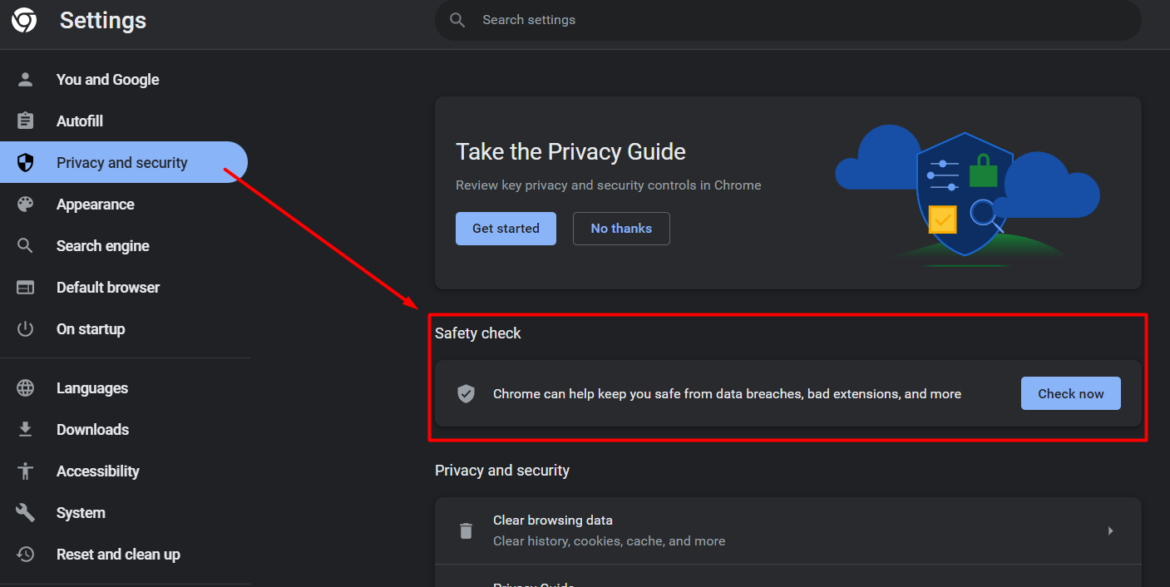This screenshot has height=587, width=1170.
Task: Click the Autofill clipboard icon
Action: pyautogui.click(x=26, y=121)
